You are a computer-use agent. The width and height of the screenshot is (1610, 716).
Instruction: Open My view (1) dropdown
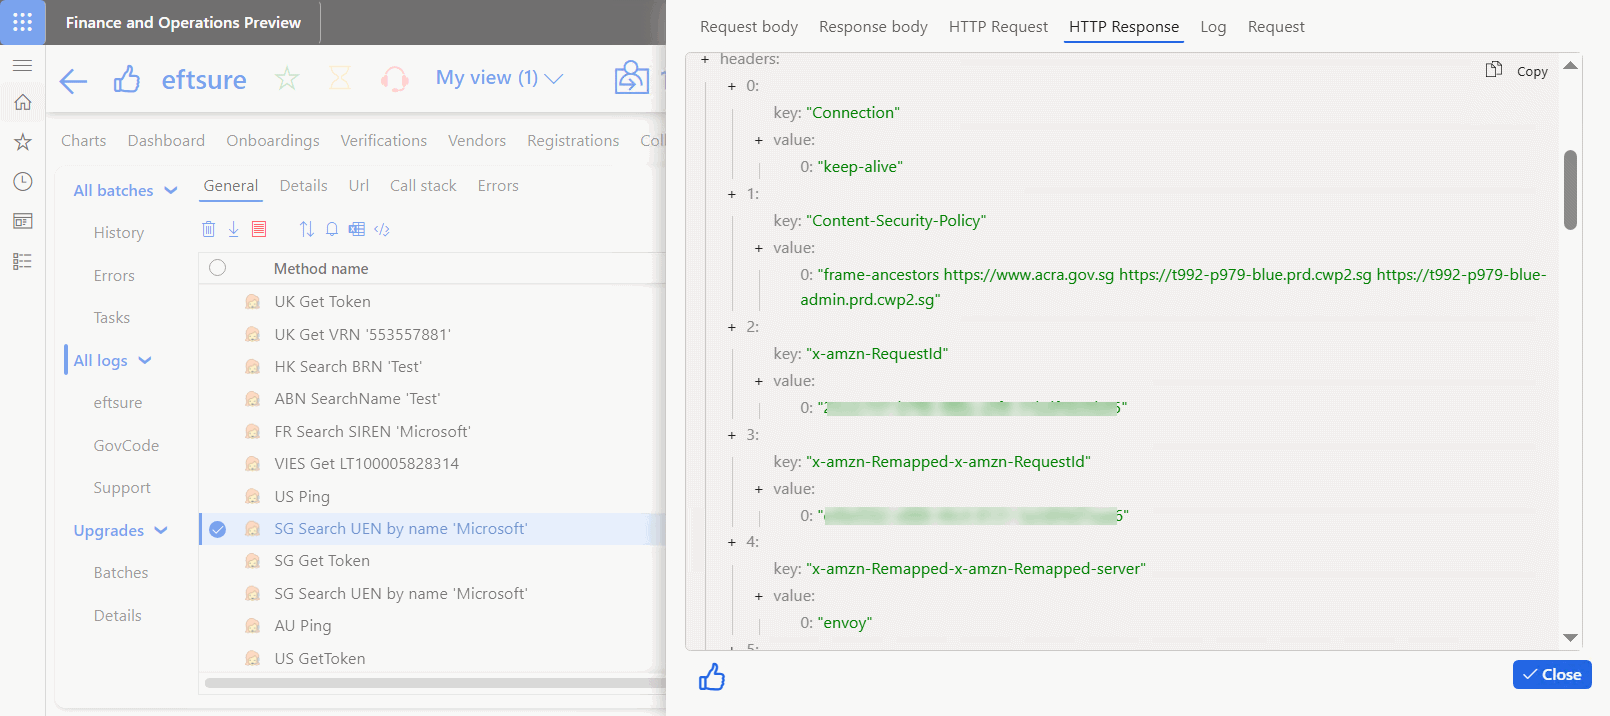point(499,78)
